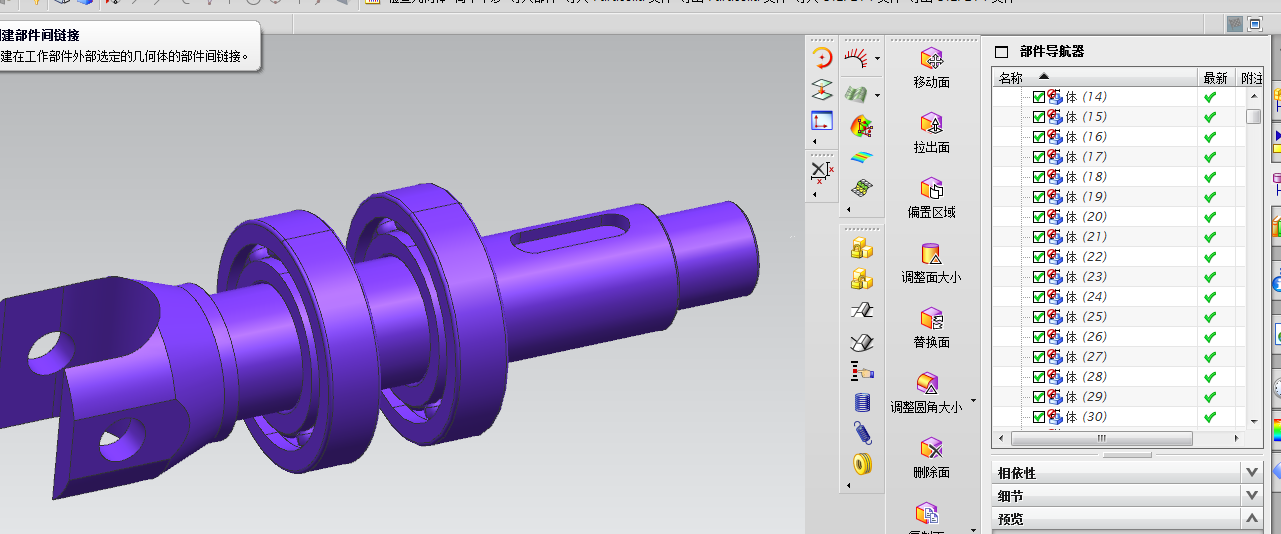This screenshot has width=1281, height=534.
Task: Click the blue diagonal spring icon
Action: tap(861, 433)
